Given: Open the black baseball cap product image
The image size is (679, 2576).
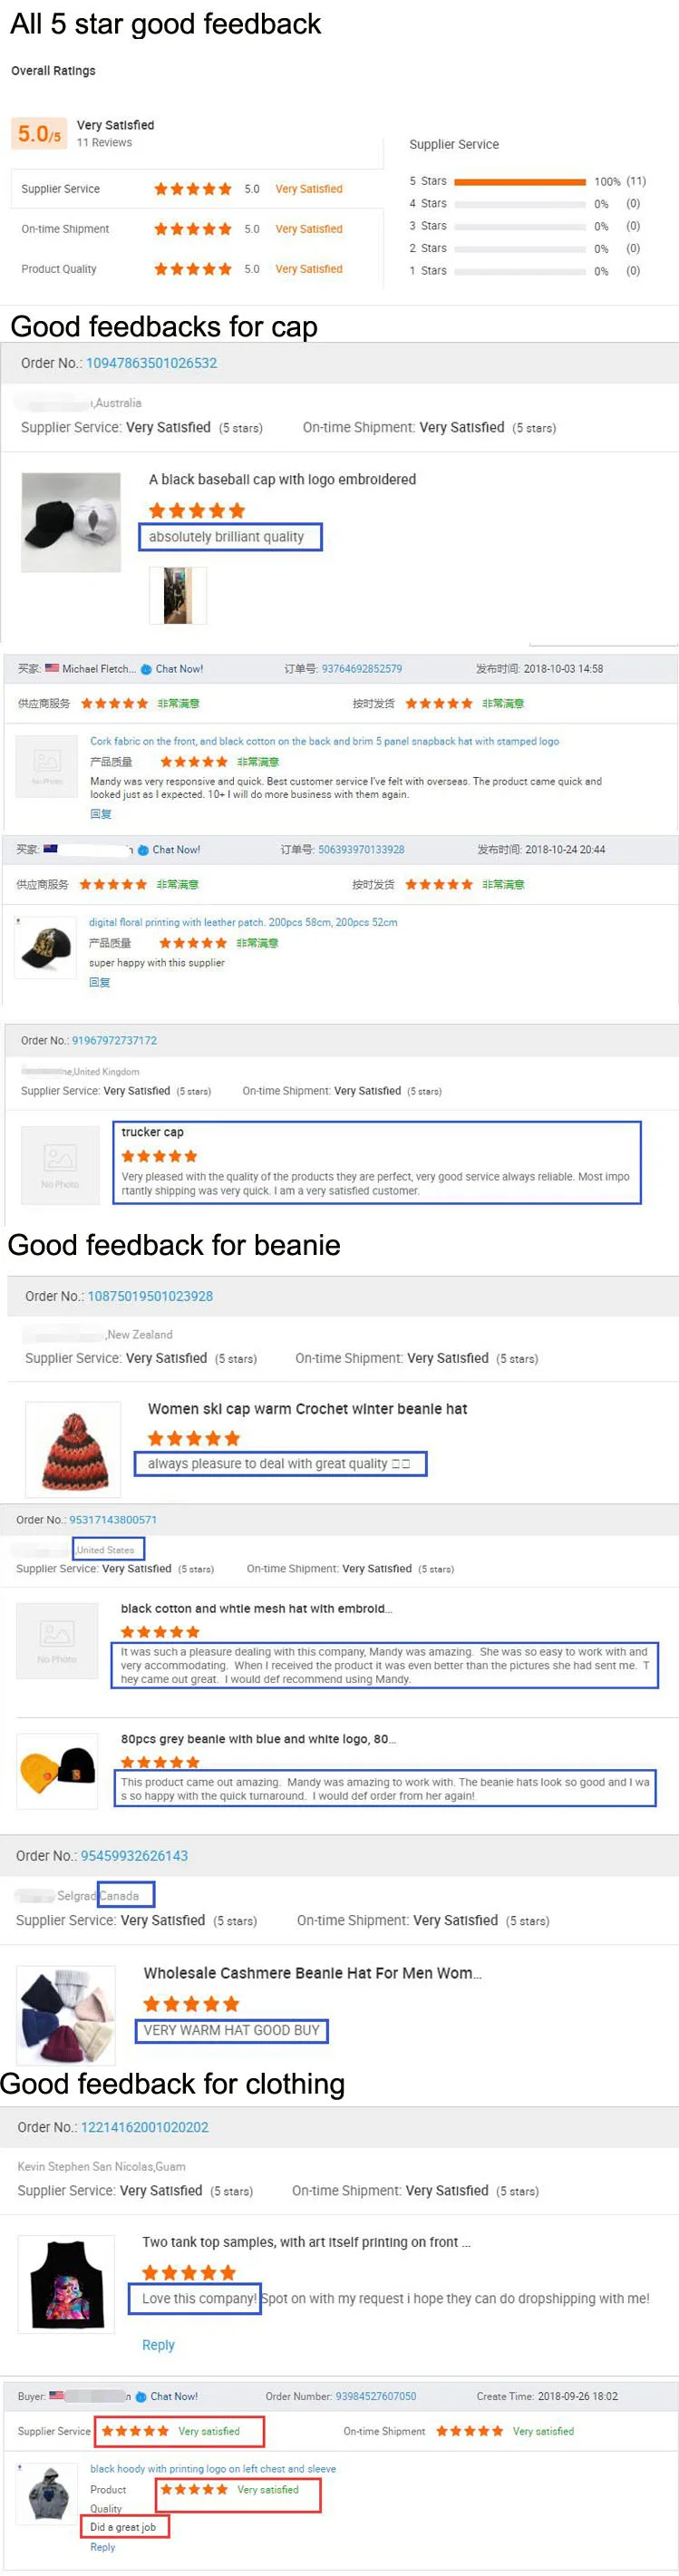Looking at the screenshot, I should click(71, 523).
